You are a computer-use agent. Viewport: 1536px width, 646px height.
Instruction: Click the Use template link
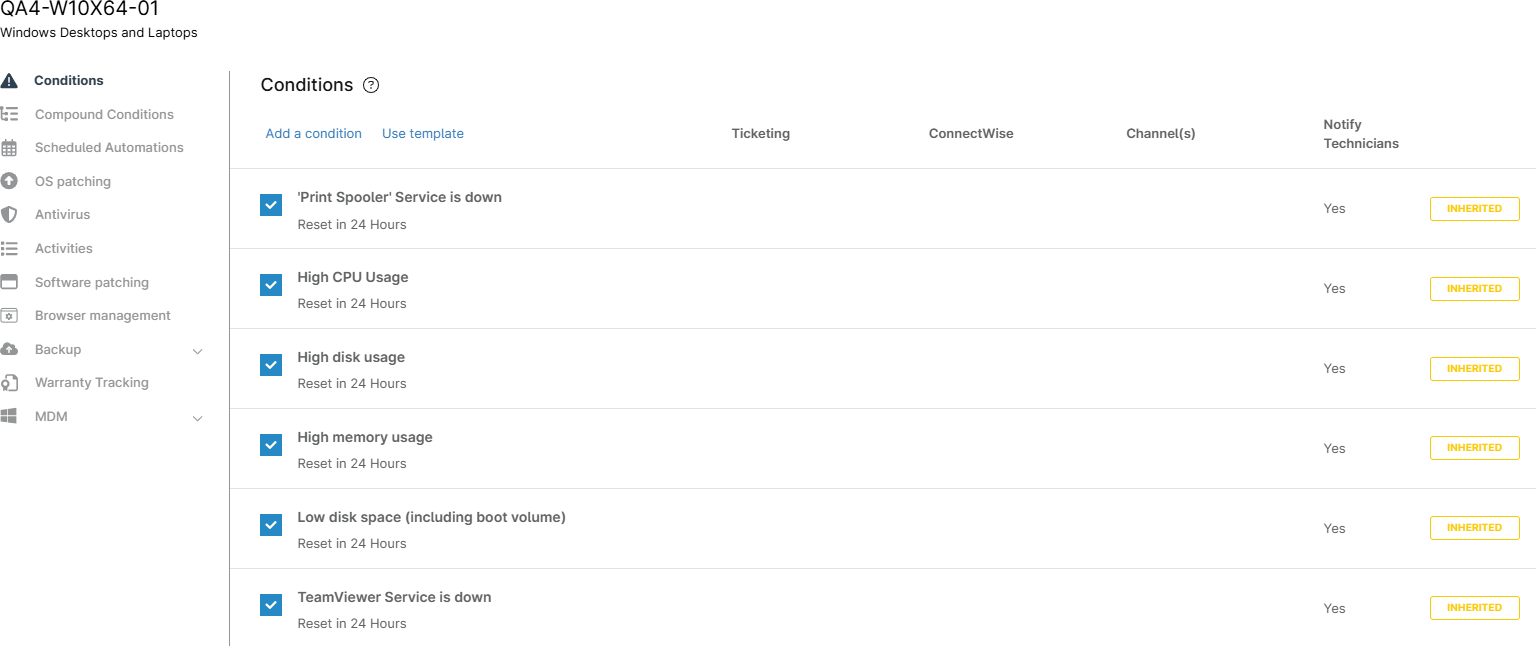422,134
